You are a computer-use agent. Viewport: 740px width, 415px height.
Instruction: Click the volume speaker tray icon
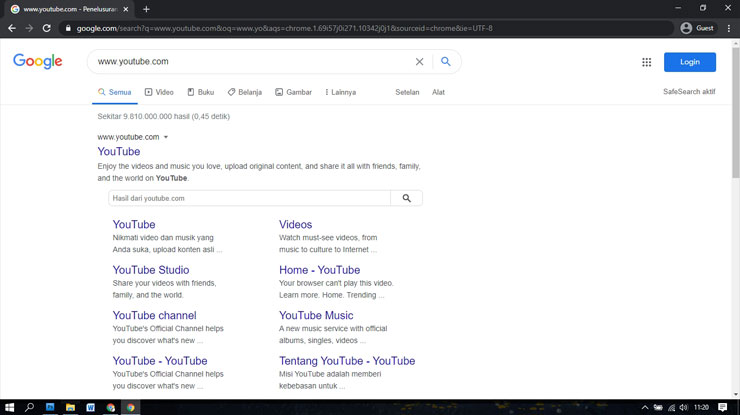pos(683,407)
